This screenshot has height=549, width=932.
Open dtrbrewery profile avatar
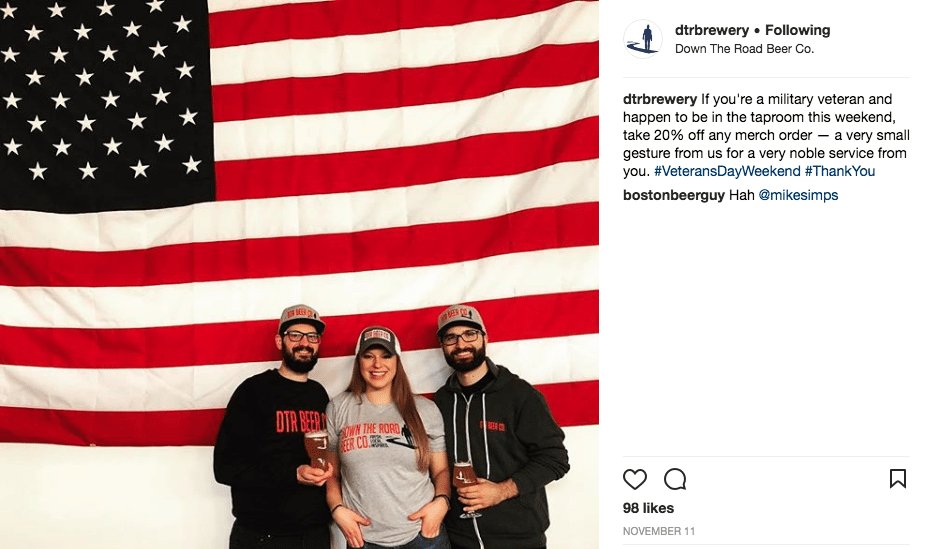(x=643, y=39)
